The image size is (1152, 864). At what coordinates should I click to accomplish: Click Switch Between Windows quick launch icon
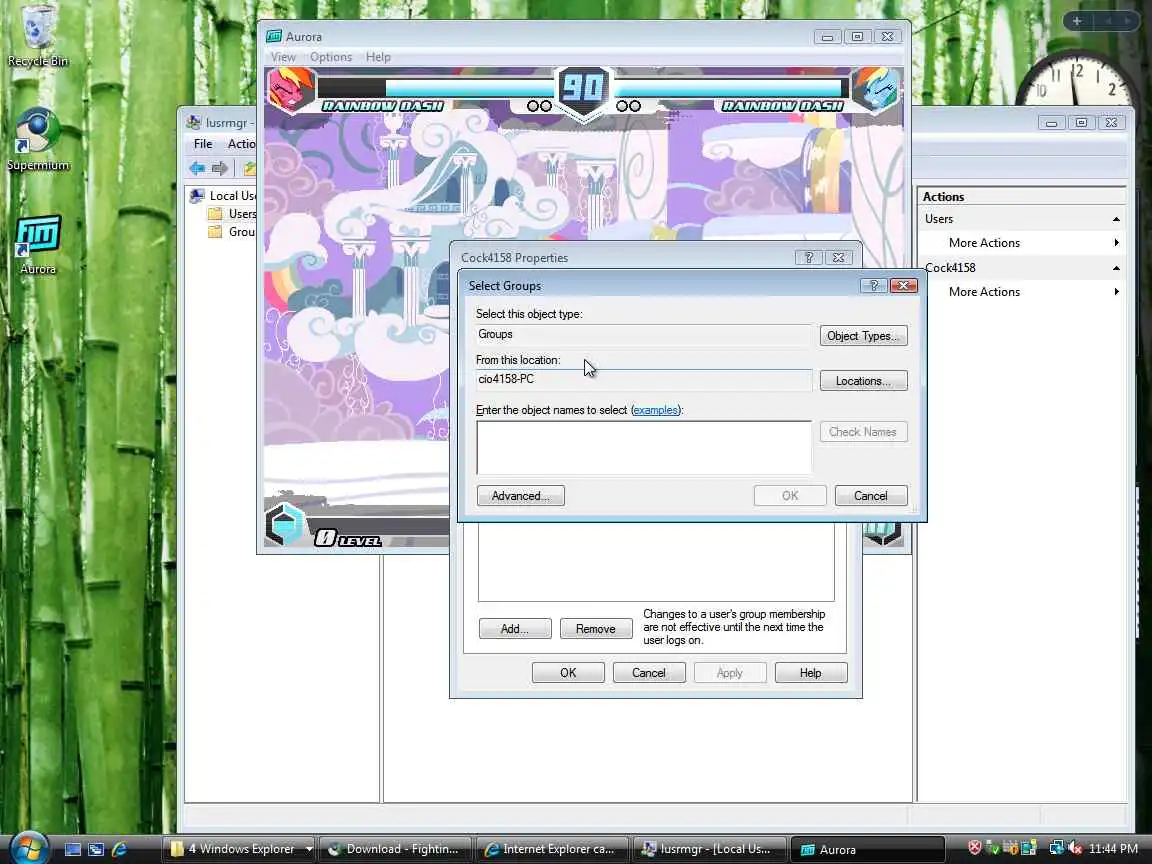coord(96,849)
